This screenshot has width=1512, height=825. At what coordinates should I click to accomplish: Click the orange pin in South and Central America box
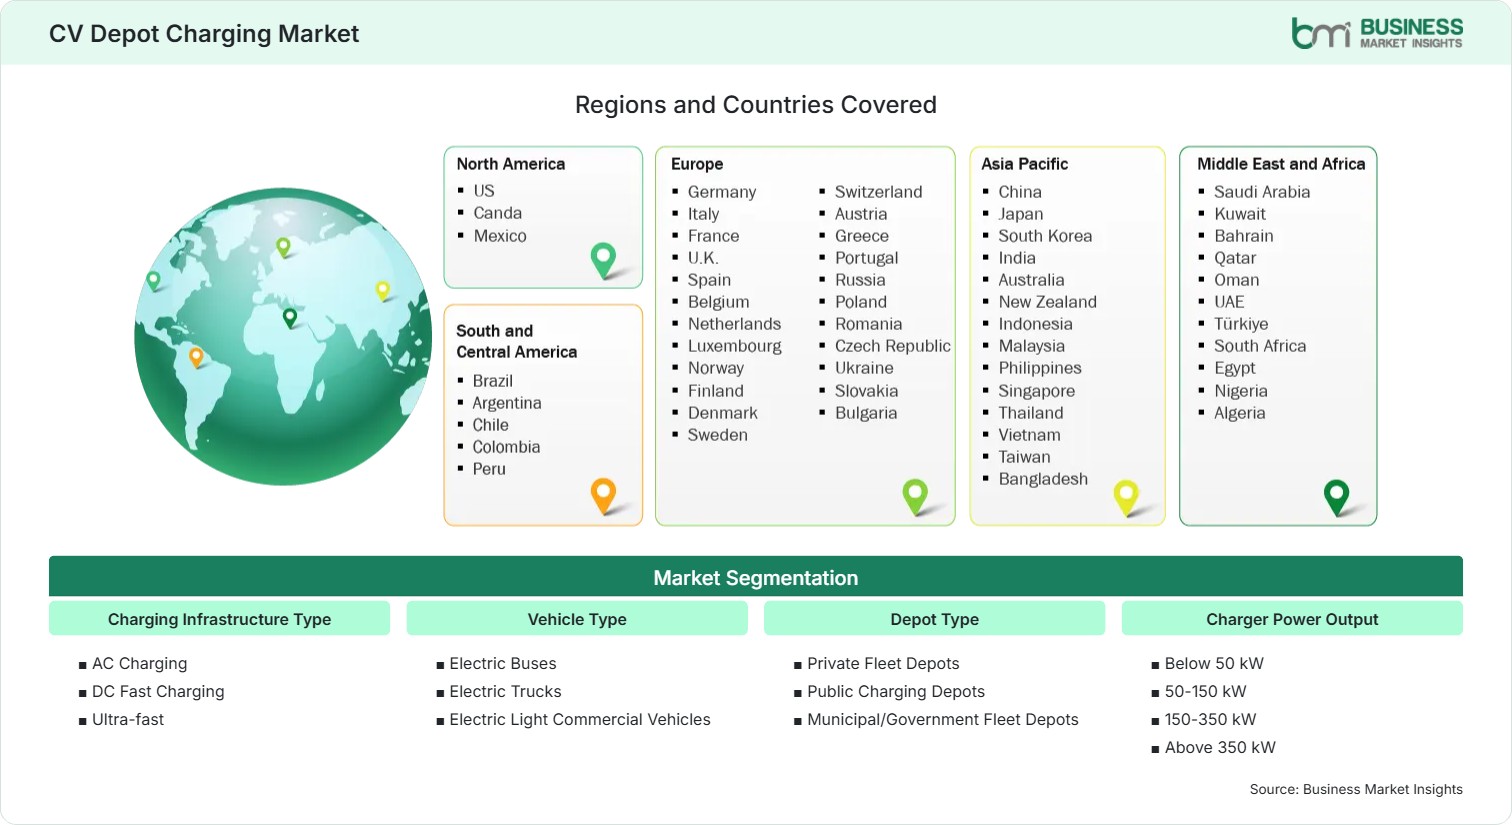tap(603, 496)
